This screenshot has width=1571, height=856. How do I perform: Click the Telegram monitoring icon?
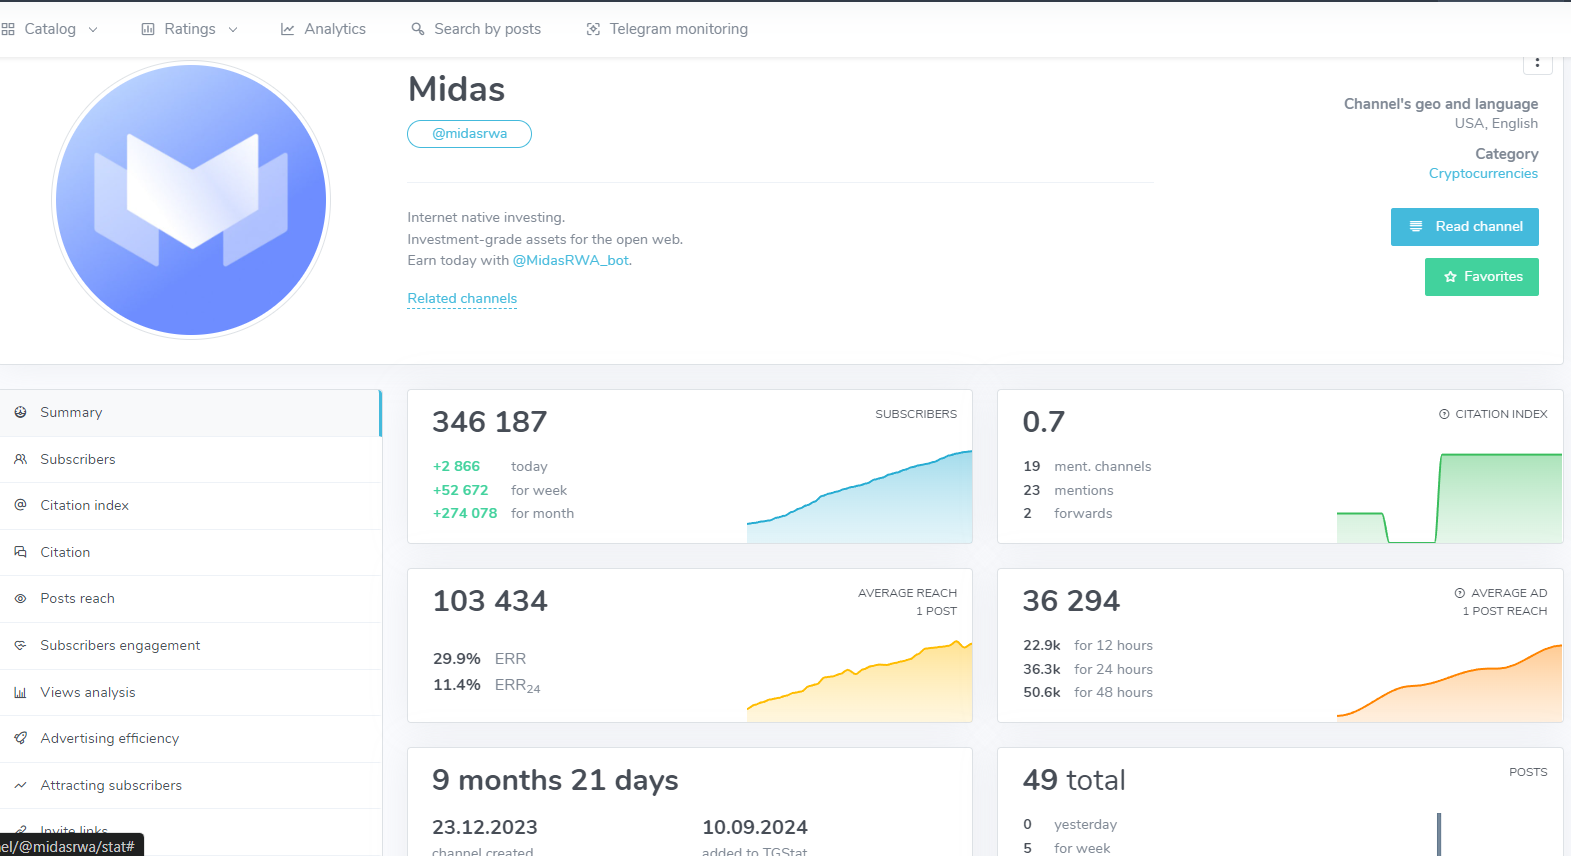(x=593, y=29)
